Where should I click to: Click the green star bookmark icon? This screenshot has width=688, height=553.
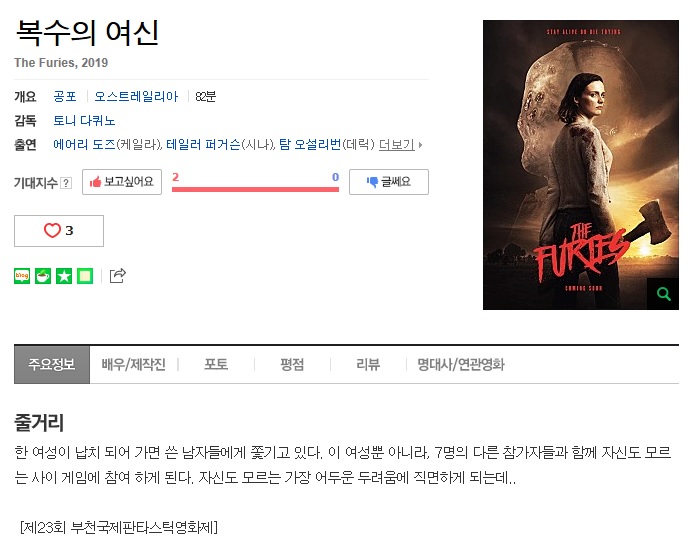point(64,276)
